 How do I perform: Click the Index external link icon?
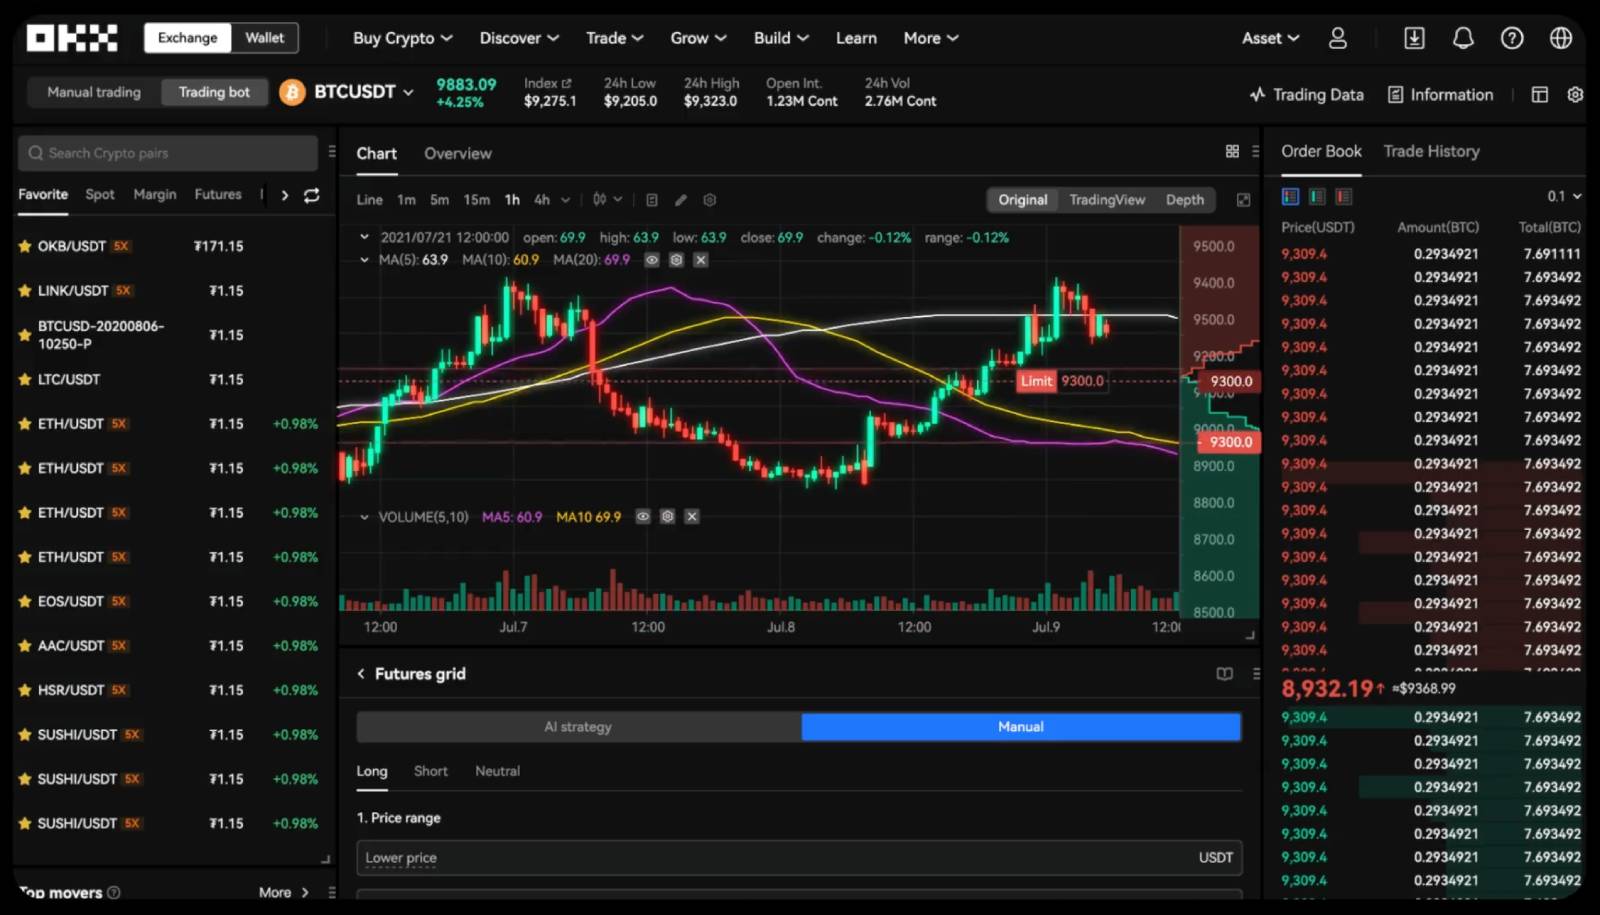click(566, 83)
